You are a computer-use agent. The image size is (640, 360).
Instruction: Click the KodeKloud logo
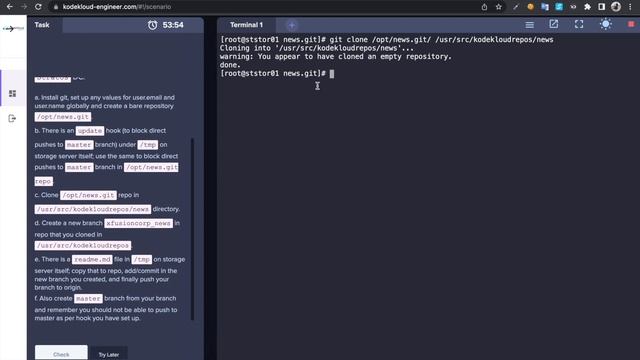click(13, 29)
